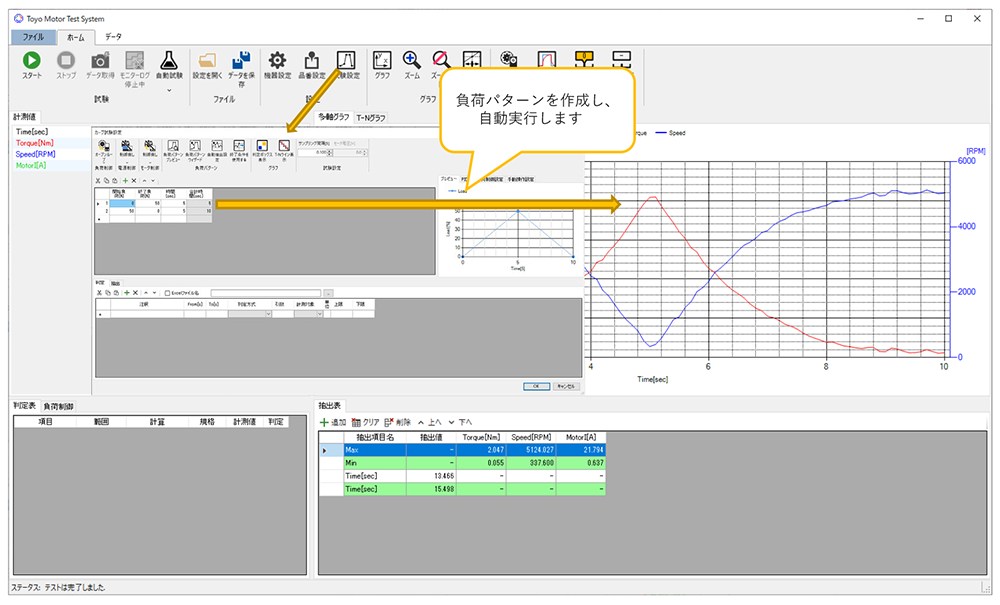The image size is (1000, 605).
Task: Cut using scissors icon above load pattern table
Action: pyautogui.click(x=98, y=181)
